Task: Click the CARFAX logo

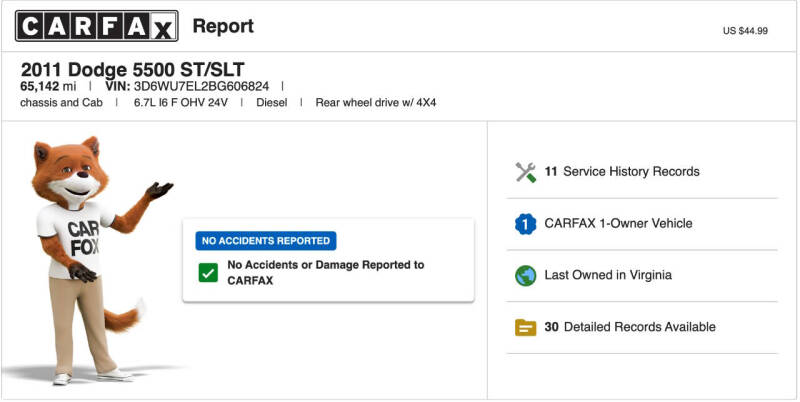Action: (x=97, y=26)
